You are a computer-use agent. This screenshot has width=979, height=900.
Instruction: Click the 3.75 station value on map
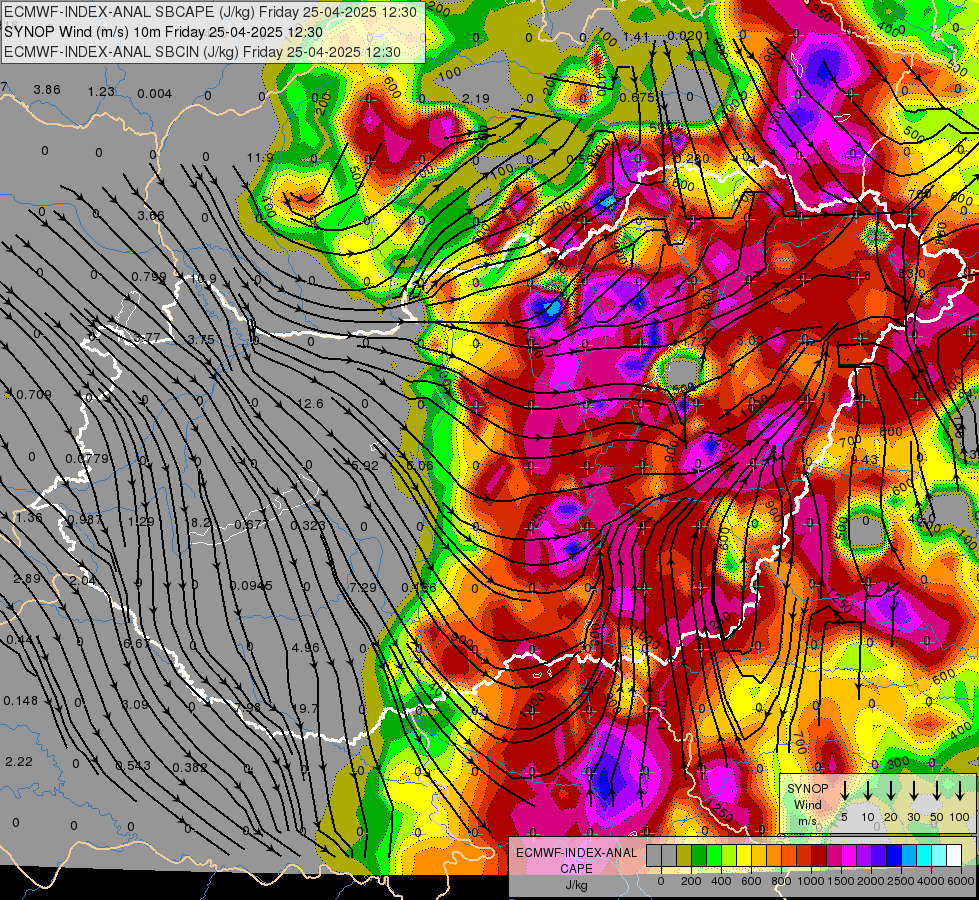(x=201, y=340)
